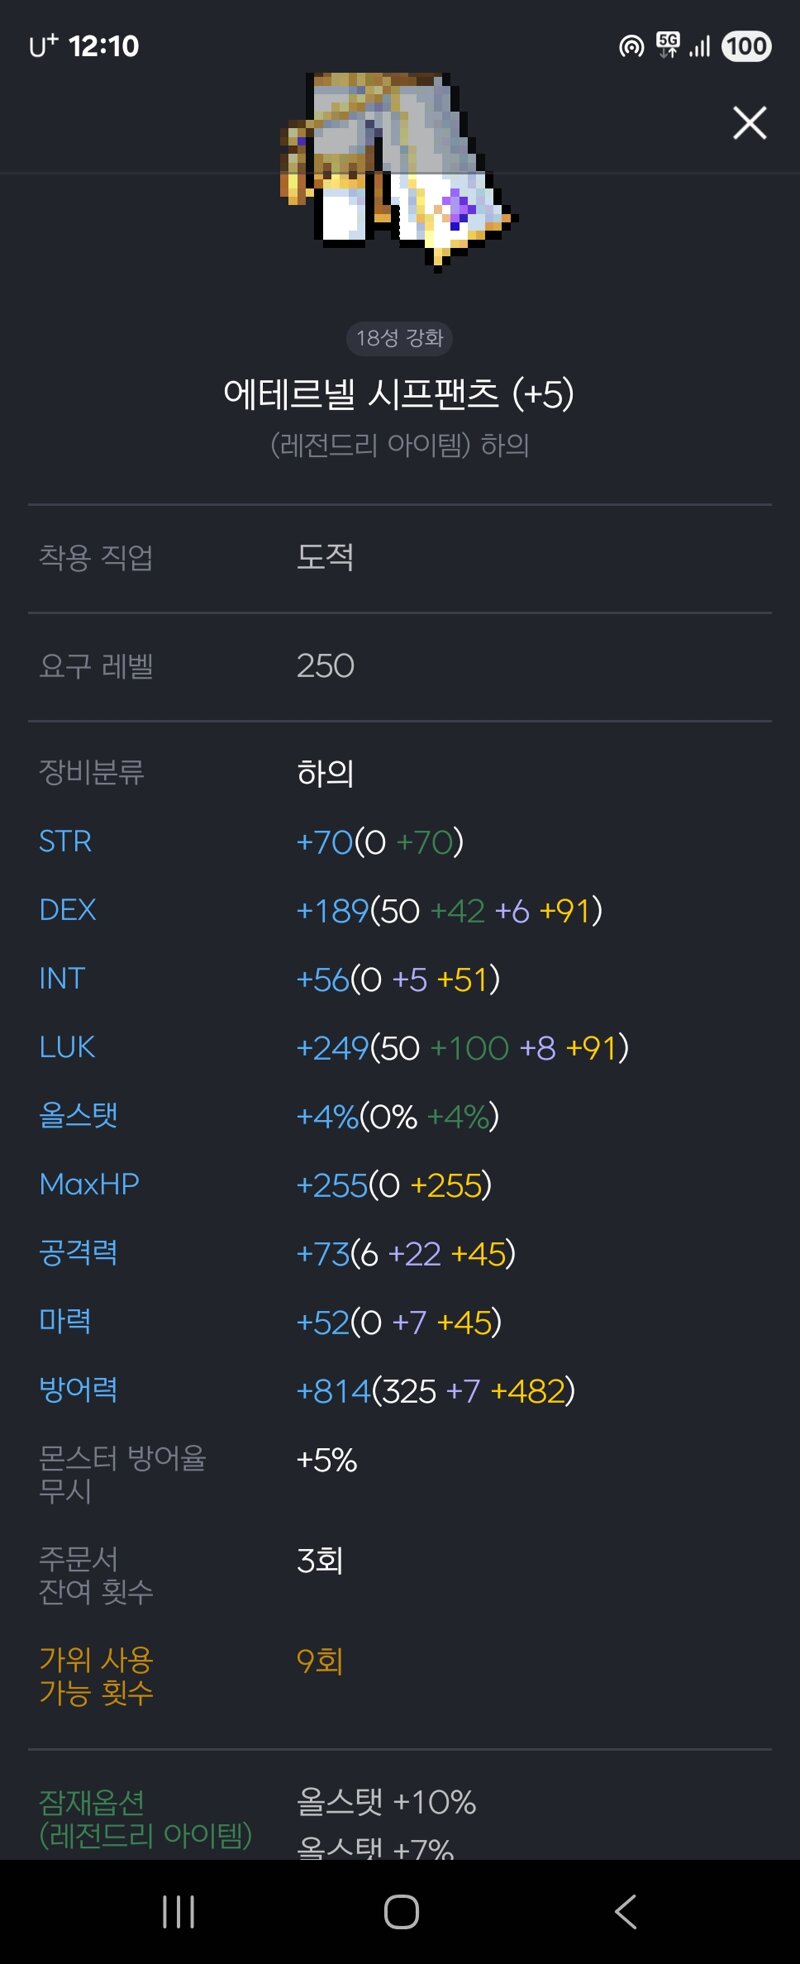Tap the hotspot icon in status bar
Image resolution: width=800 pixels, height=1964 pixels.
click(x=631, y=46)
